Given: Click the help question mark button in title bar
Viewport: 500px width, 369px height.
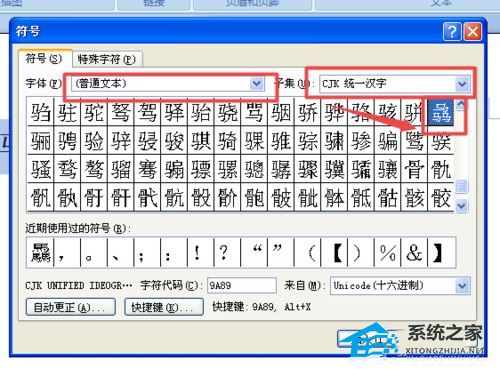Looking at the screenshot, I should [x=452, y=32].
